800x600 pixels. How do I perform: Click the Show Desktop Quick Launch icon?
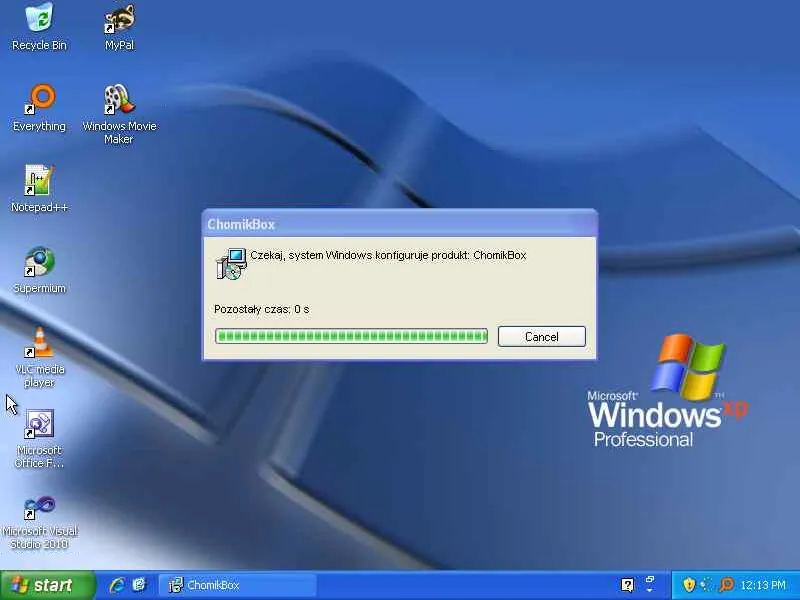click(x=139, y=585)
